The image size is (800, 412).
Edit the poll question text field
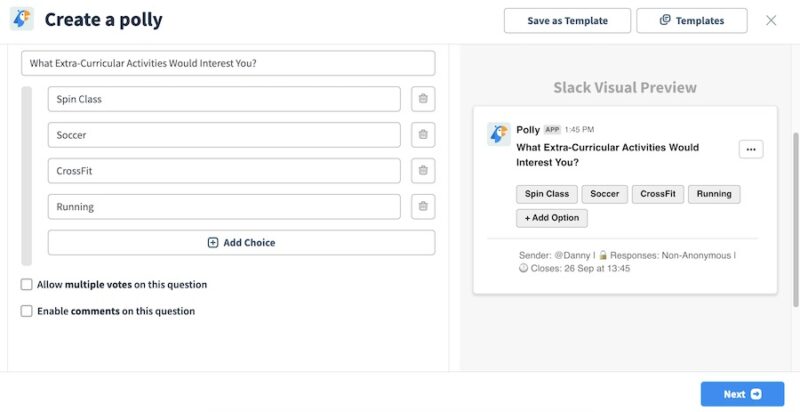pos(228,63)
